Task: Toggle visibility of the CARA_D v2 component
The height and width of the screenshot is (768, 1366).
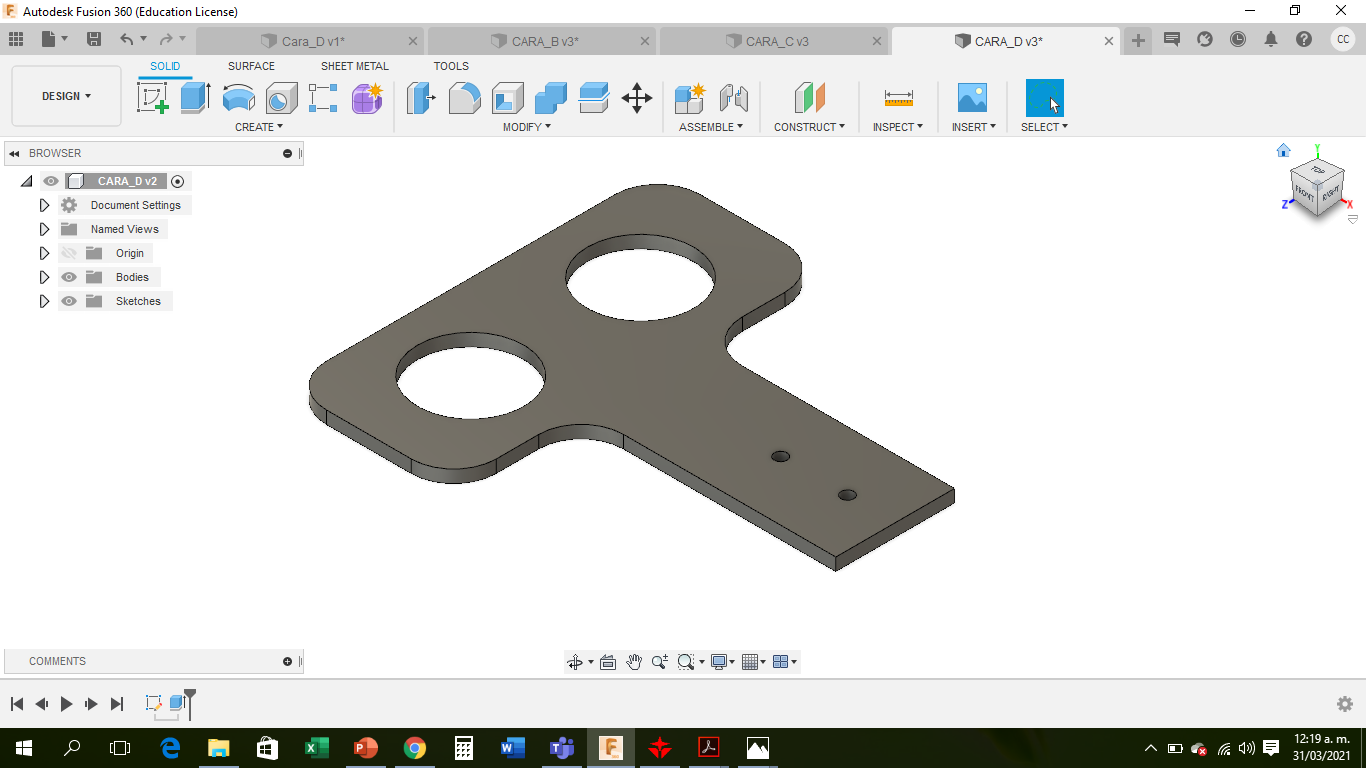Action: [x=51, y=181]
